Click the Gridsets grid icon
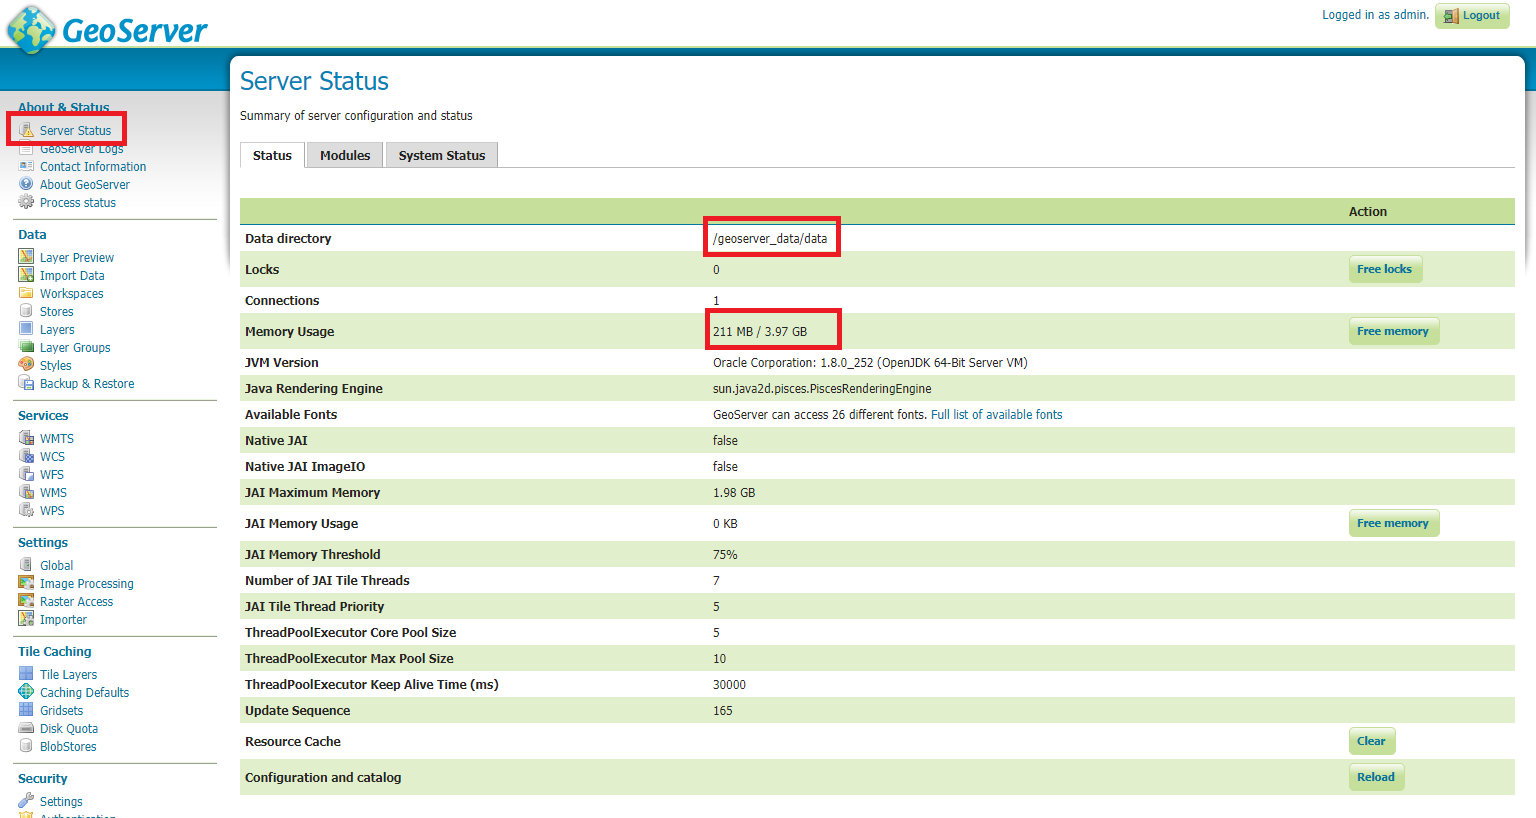This screenshot has height=818, width=1536. coord(26,710)
